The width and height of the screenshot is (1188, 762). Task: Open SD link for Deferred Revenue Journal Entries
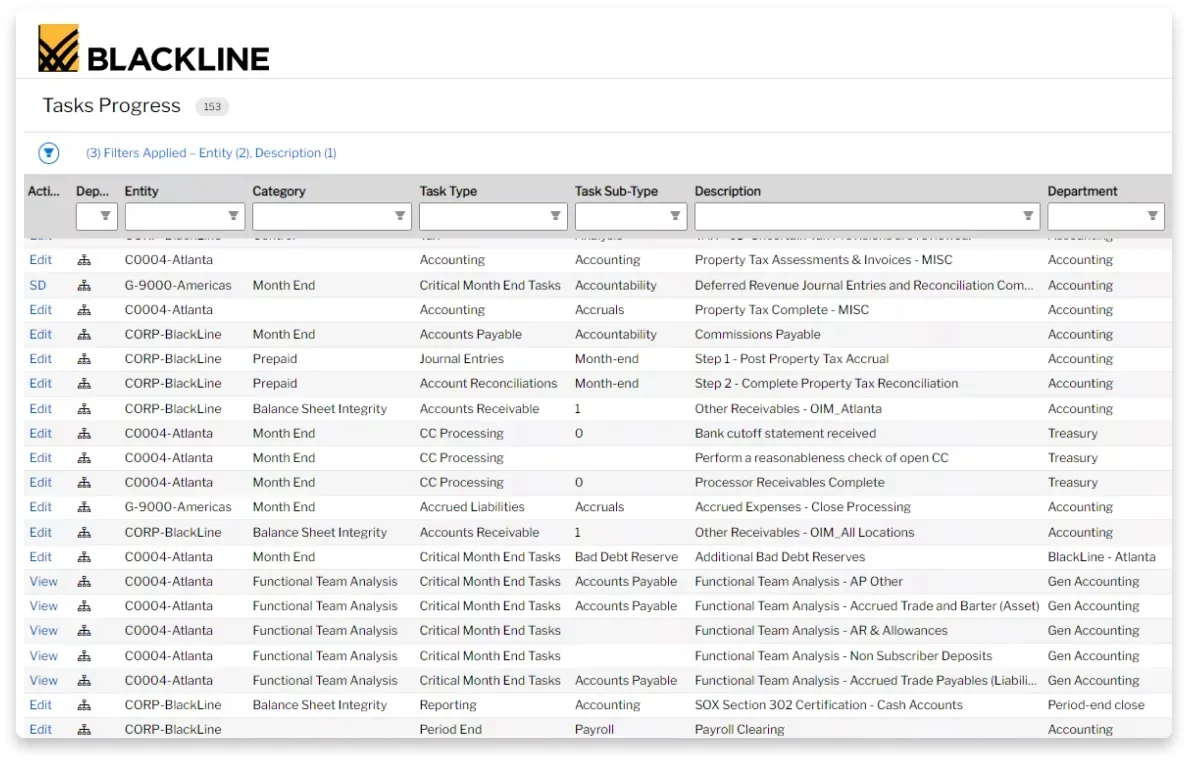tap(38, 286)
